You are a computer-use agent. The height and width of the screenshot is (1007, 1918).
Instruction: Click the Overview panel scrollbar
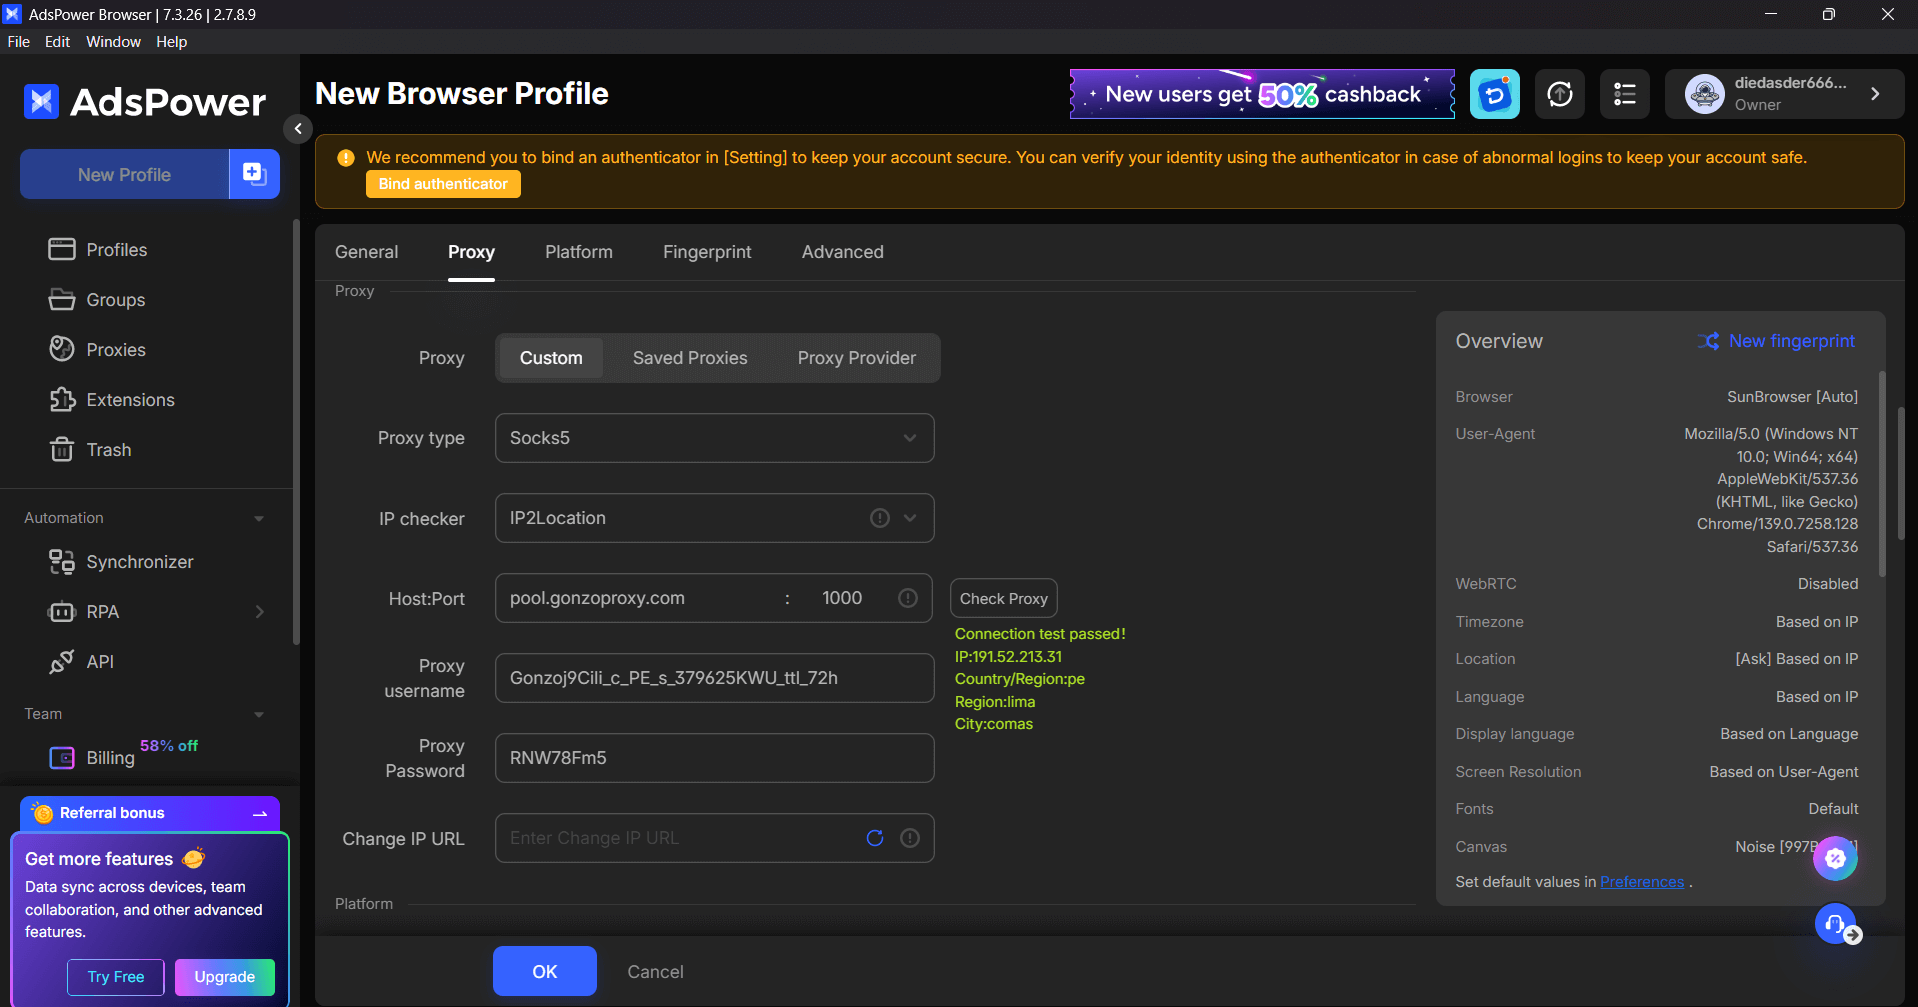(x=1882, y=474)
